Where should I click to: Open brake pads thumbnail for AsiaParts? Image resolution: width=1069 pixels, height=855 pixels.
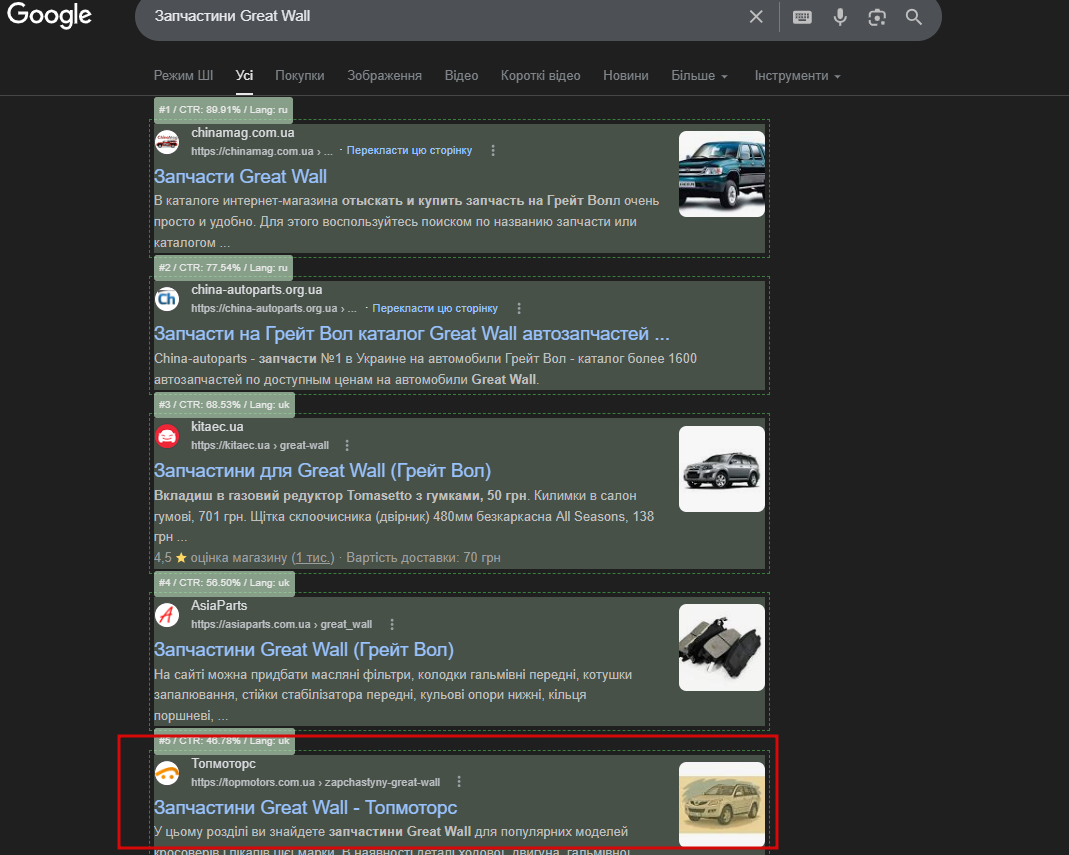point(721,648)
